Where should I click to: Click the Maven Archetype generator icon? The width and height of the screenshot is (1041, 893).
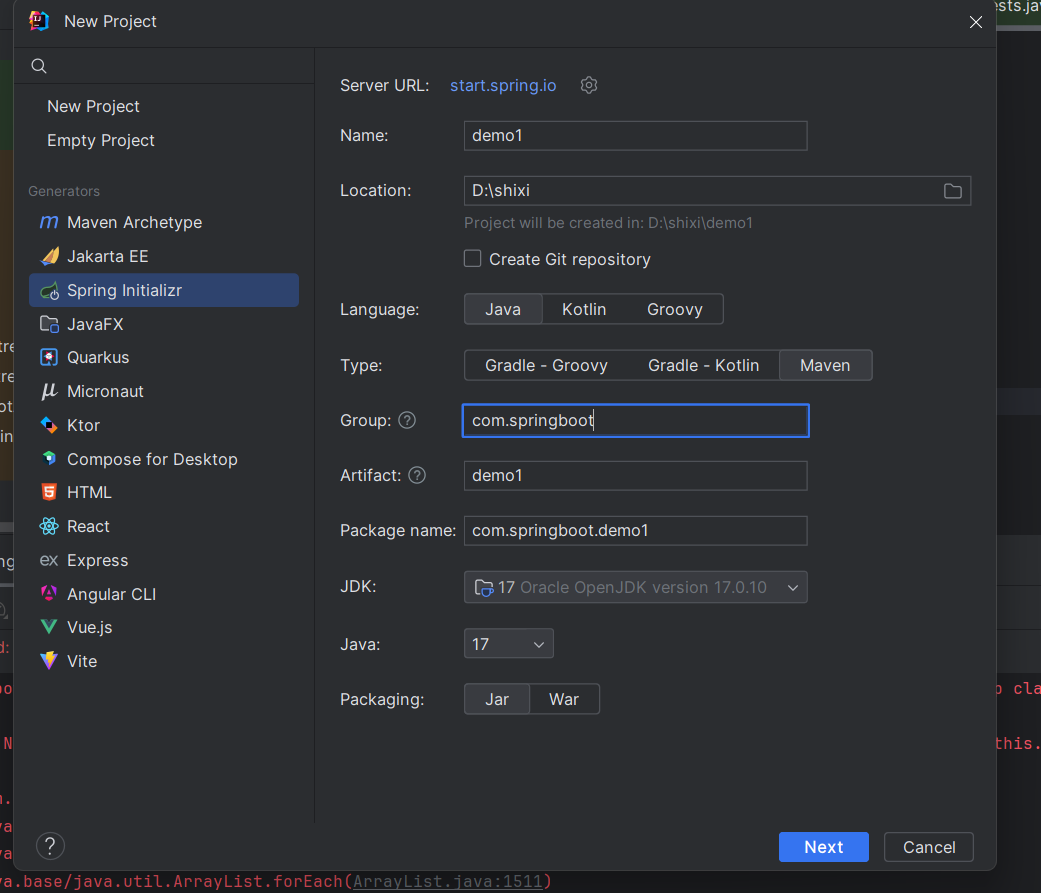pos(49,222)
